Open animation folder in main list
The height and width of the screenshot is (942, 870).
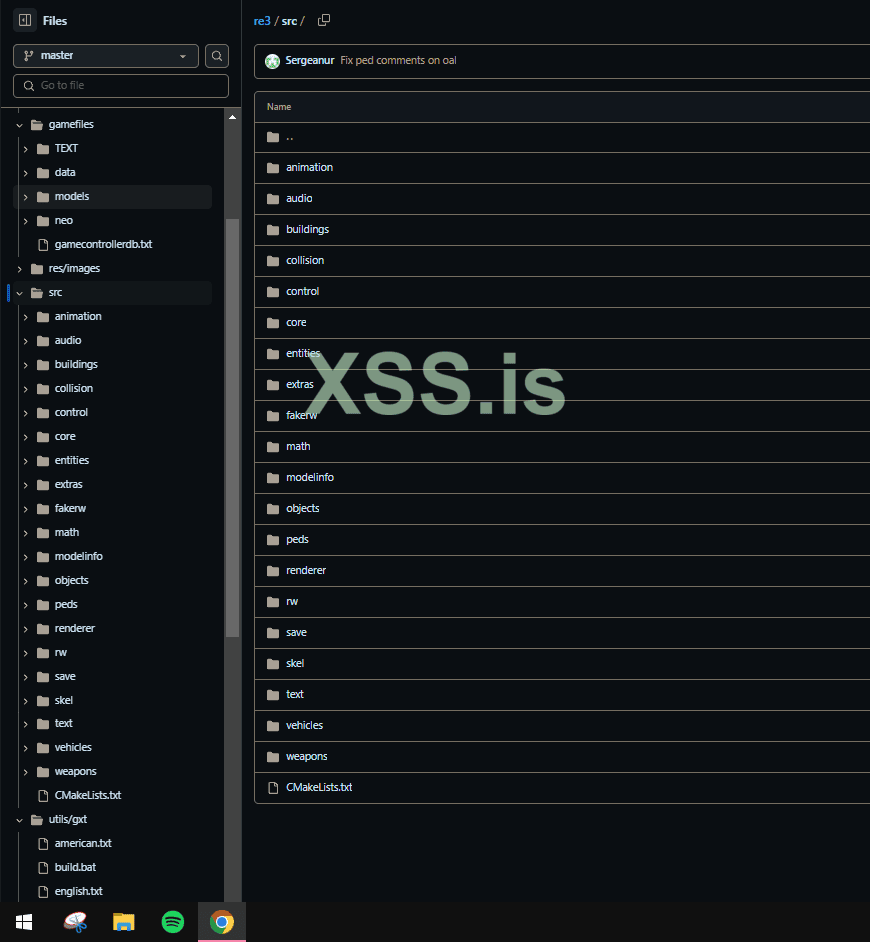coord(309,168)
